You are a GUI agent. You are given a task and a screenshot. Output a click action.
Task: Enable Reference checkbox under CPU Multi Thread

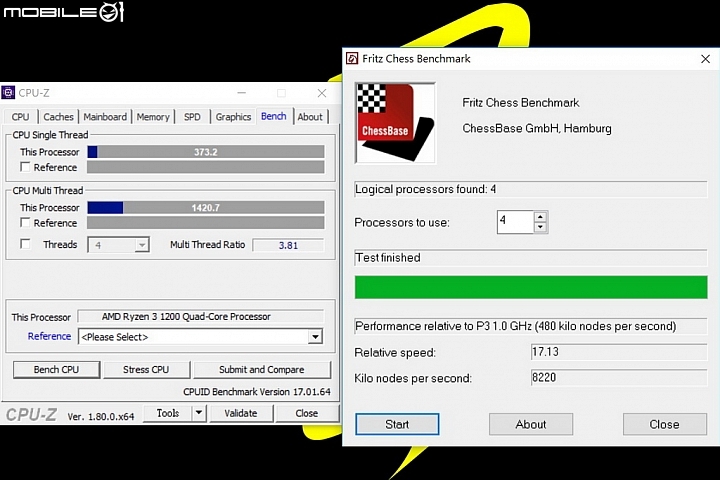coord(25,223)
